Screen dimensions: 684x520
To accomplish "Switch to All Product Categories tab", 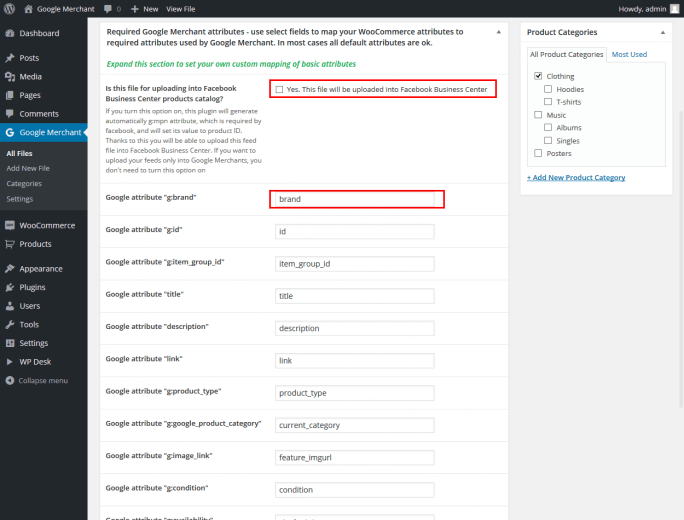I will click(x=566, y=55).
